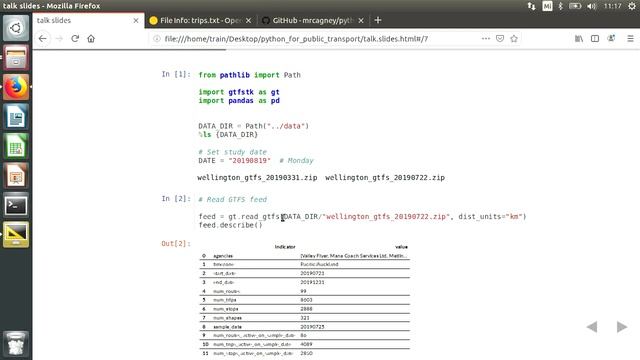Viewport: 640px width, 360px height.
Task: Open the Firefox home page button
Action: [91, 39]
